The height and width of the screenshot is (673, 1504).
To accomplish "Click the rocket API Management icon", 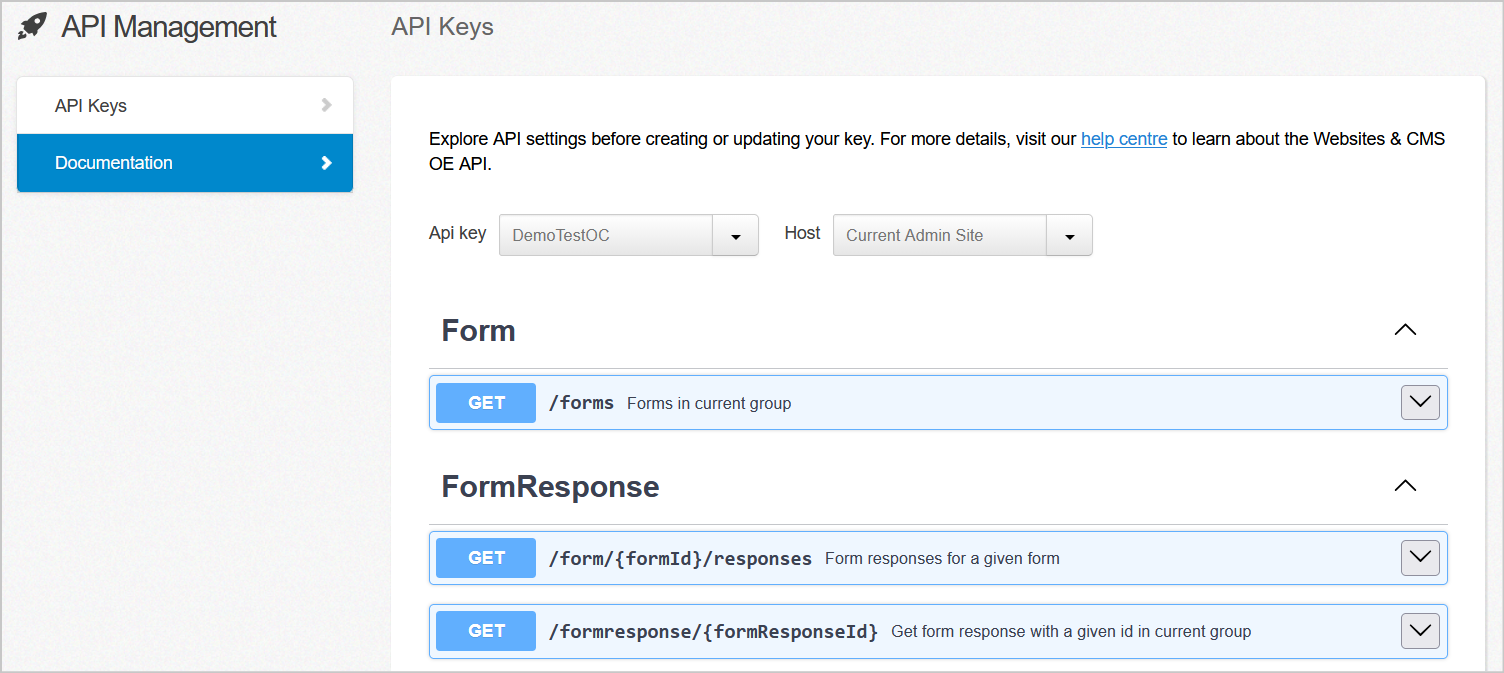I will pyautogui.click(x=33, y=27).
